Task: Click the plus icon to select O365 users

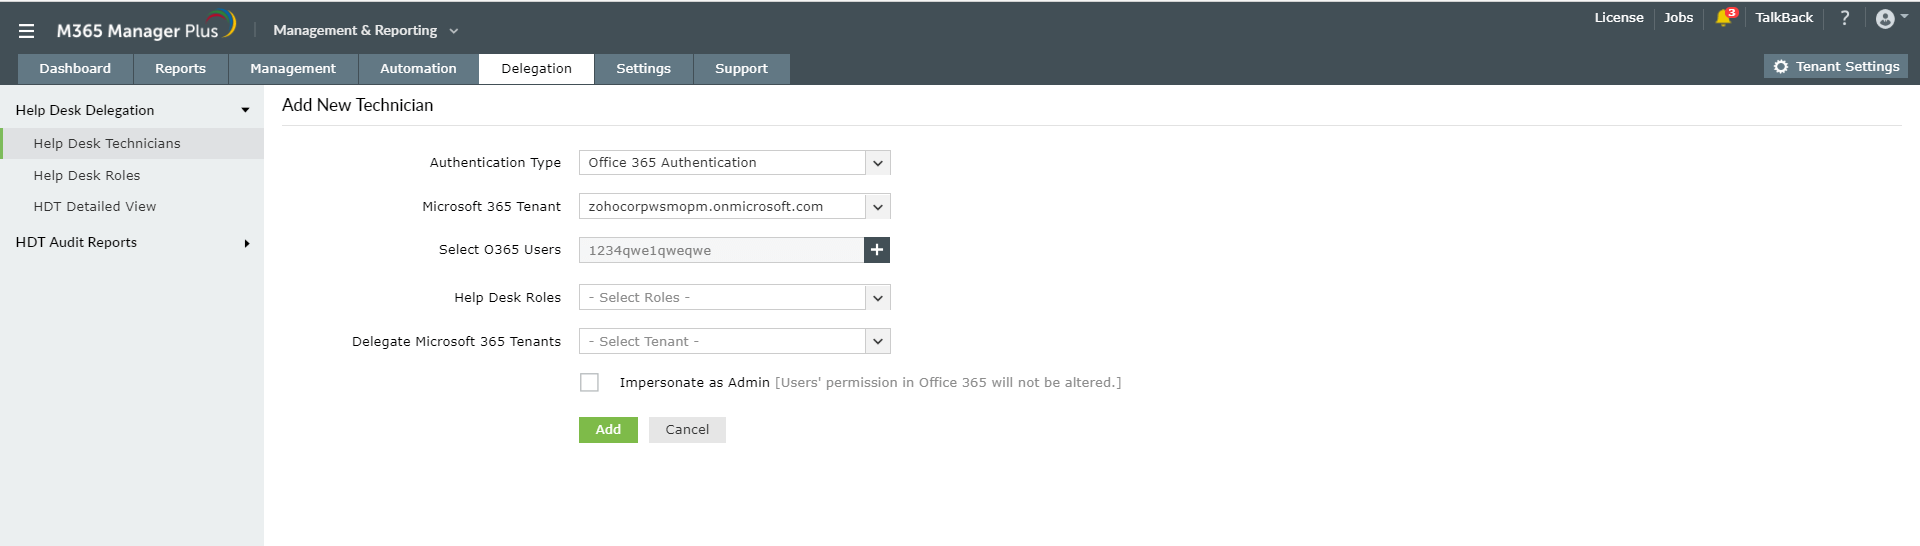Action: click(877, 250)
